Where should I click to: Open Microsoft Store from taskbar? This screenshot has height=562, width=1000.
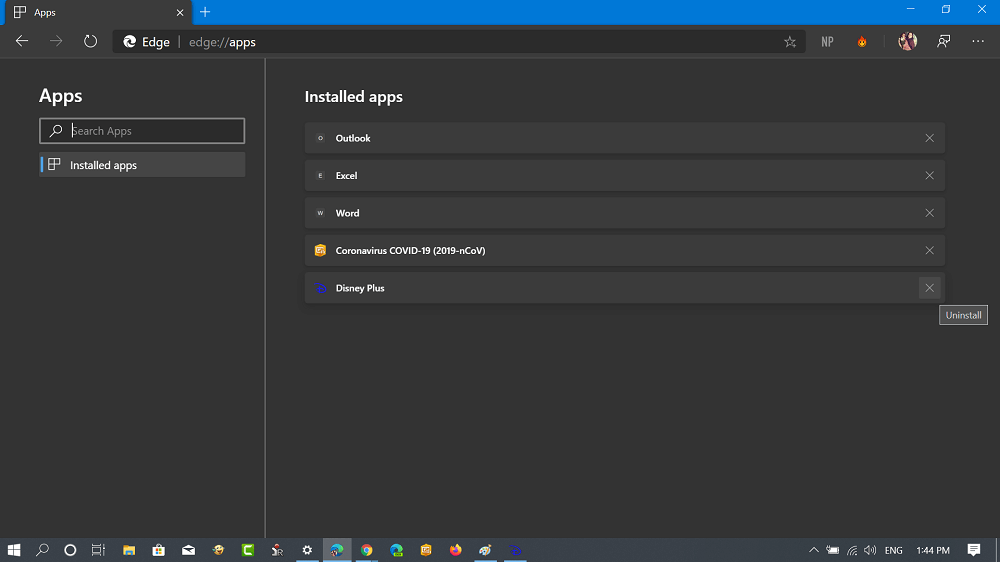pyautogui.click(x=158, y=550)
